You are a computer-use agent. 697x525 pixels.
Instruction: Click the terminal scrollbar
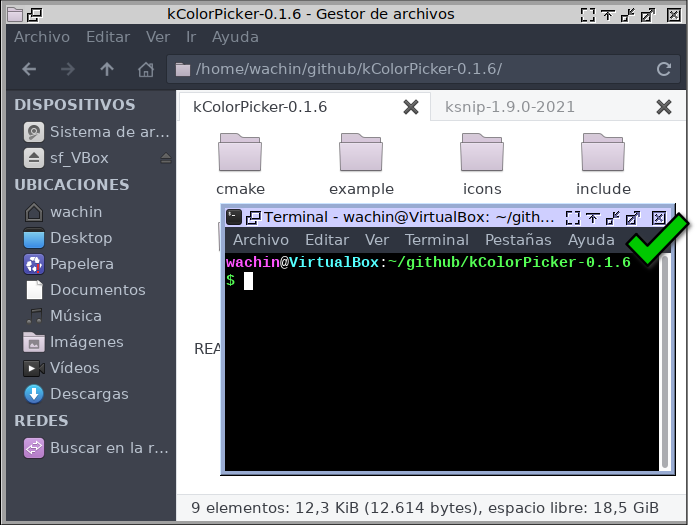(x=665, y=361)
